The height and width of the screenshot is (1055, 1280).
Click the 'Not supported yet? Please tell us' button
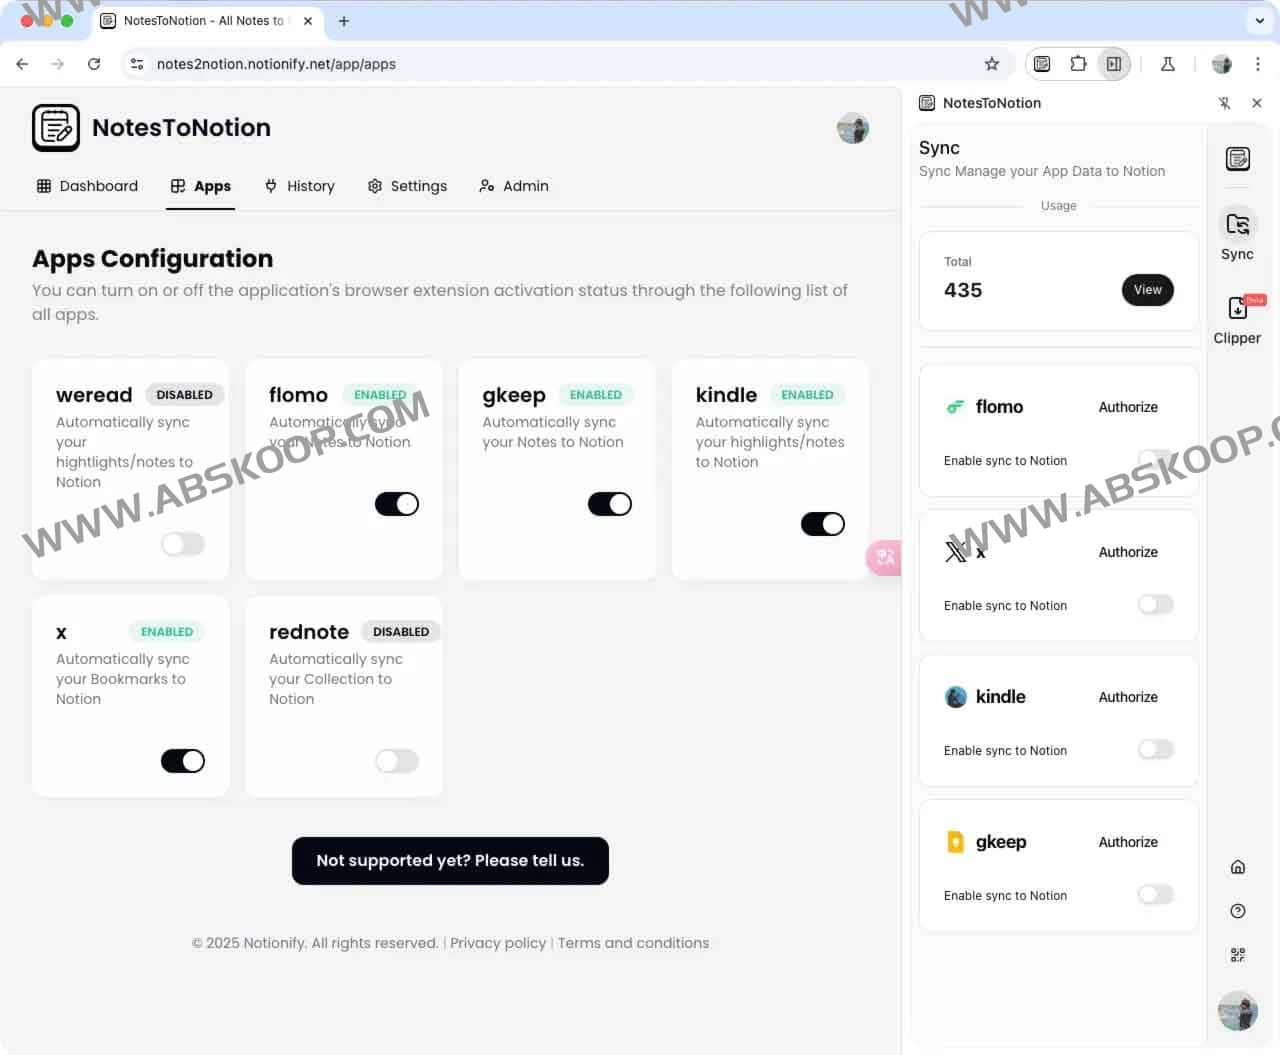pos(450,860)
